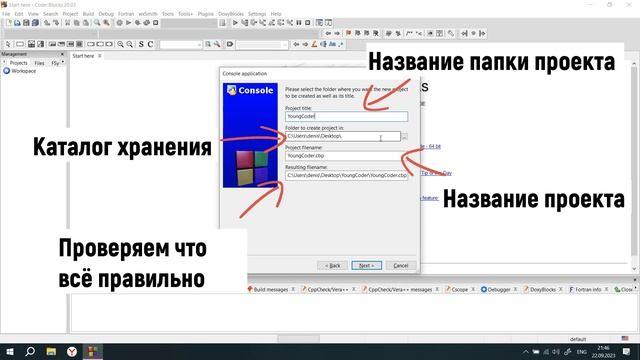Open the Fortran info log tab

[588, 289]
